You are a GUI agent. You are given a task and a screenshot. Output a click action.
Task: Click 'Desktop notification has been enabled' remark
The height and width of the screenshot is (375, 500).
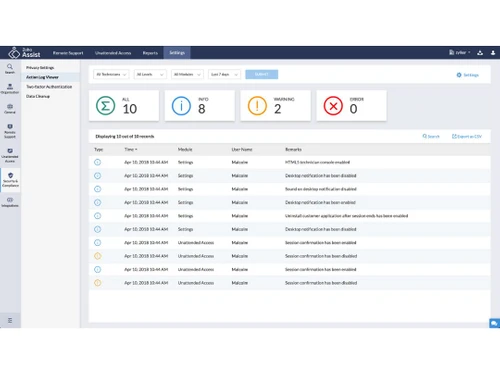tap(320, 202)
